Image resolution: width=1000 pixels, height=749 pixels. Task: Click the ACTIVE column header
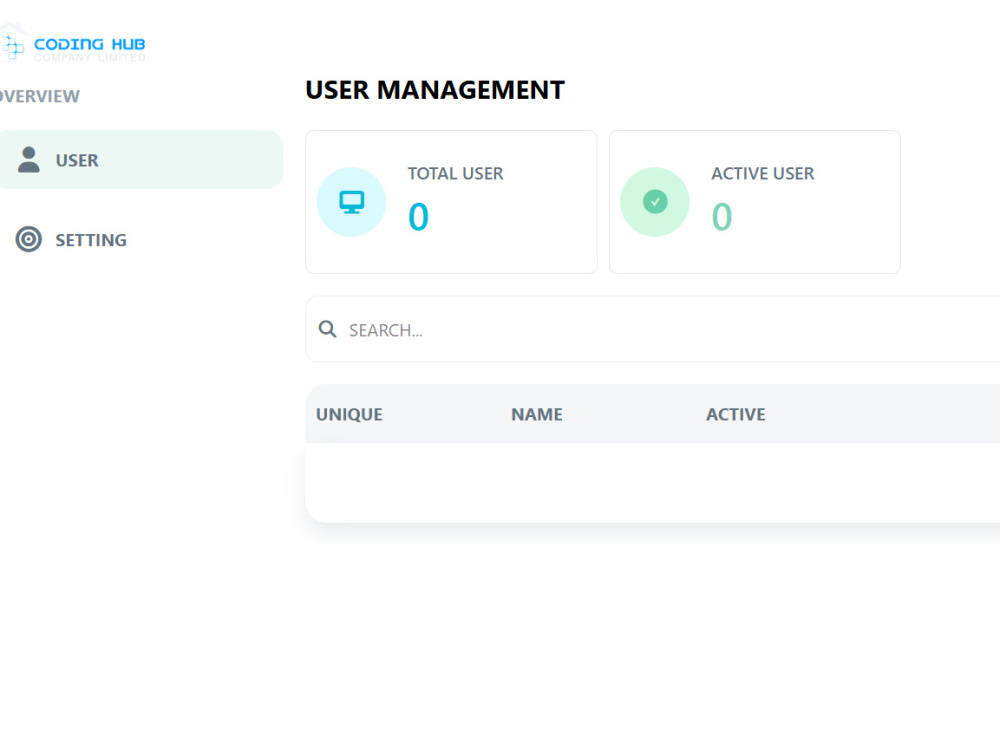coord(735,415)
